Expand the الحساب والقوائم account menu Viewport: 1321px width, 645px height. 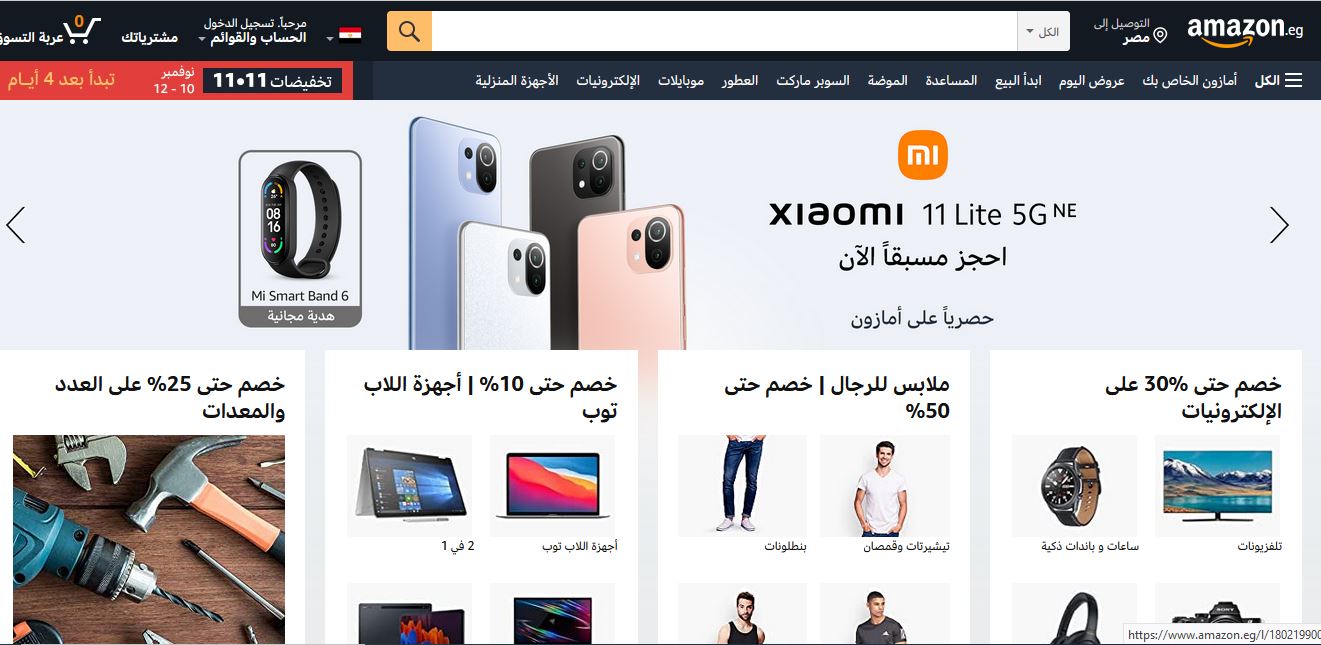(x=253, y=37)
